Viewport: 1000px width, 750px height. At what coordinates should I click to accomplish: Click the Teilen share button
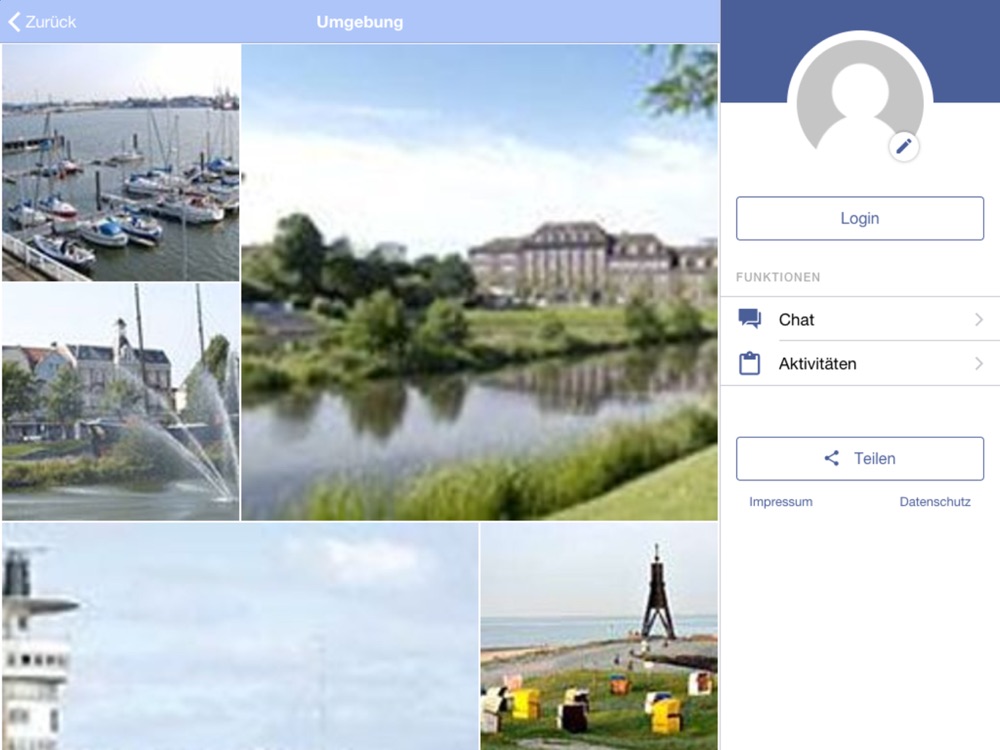tap(860, 459)
